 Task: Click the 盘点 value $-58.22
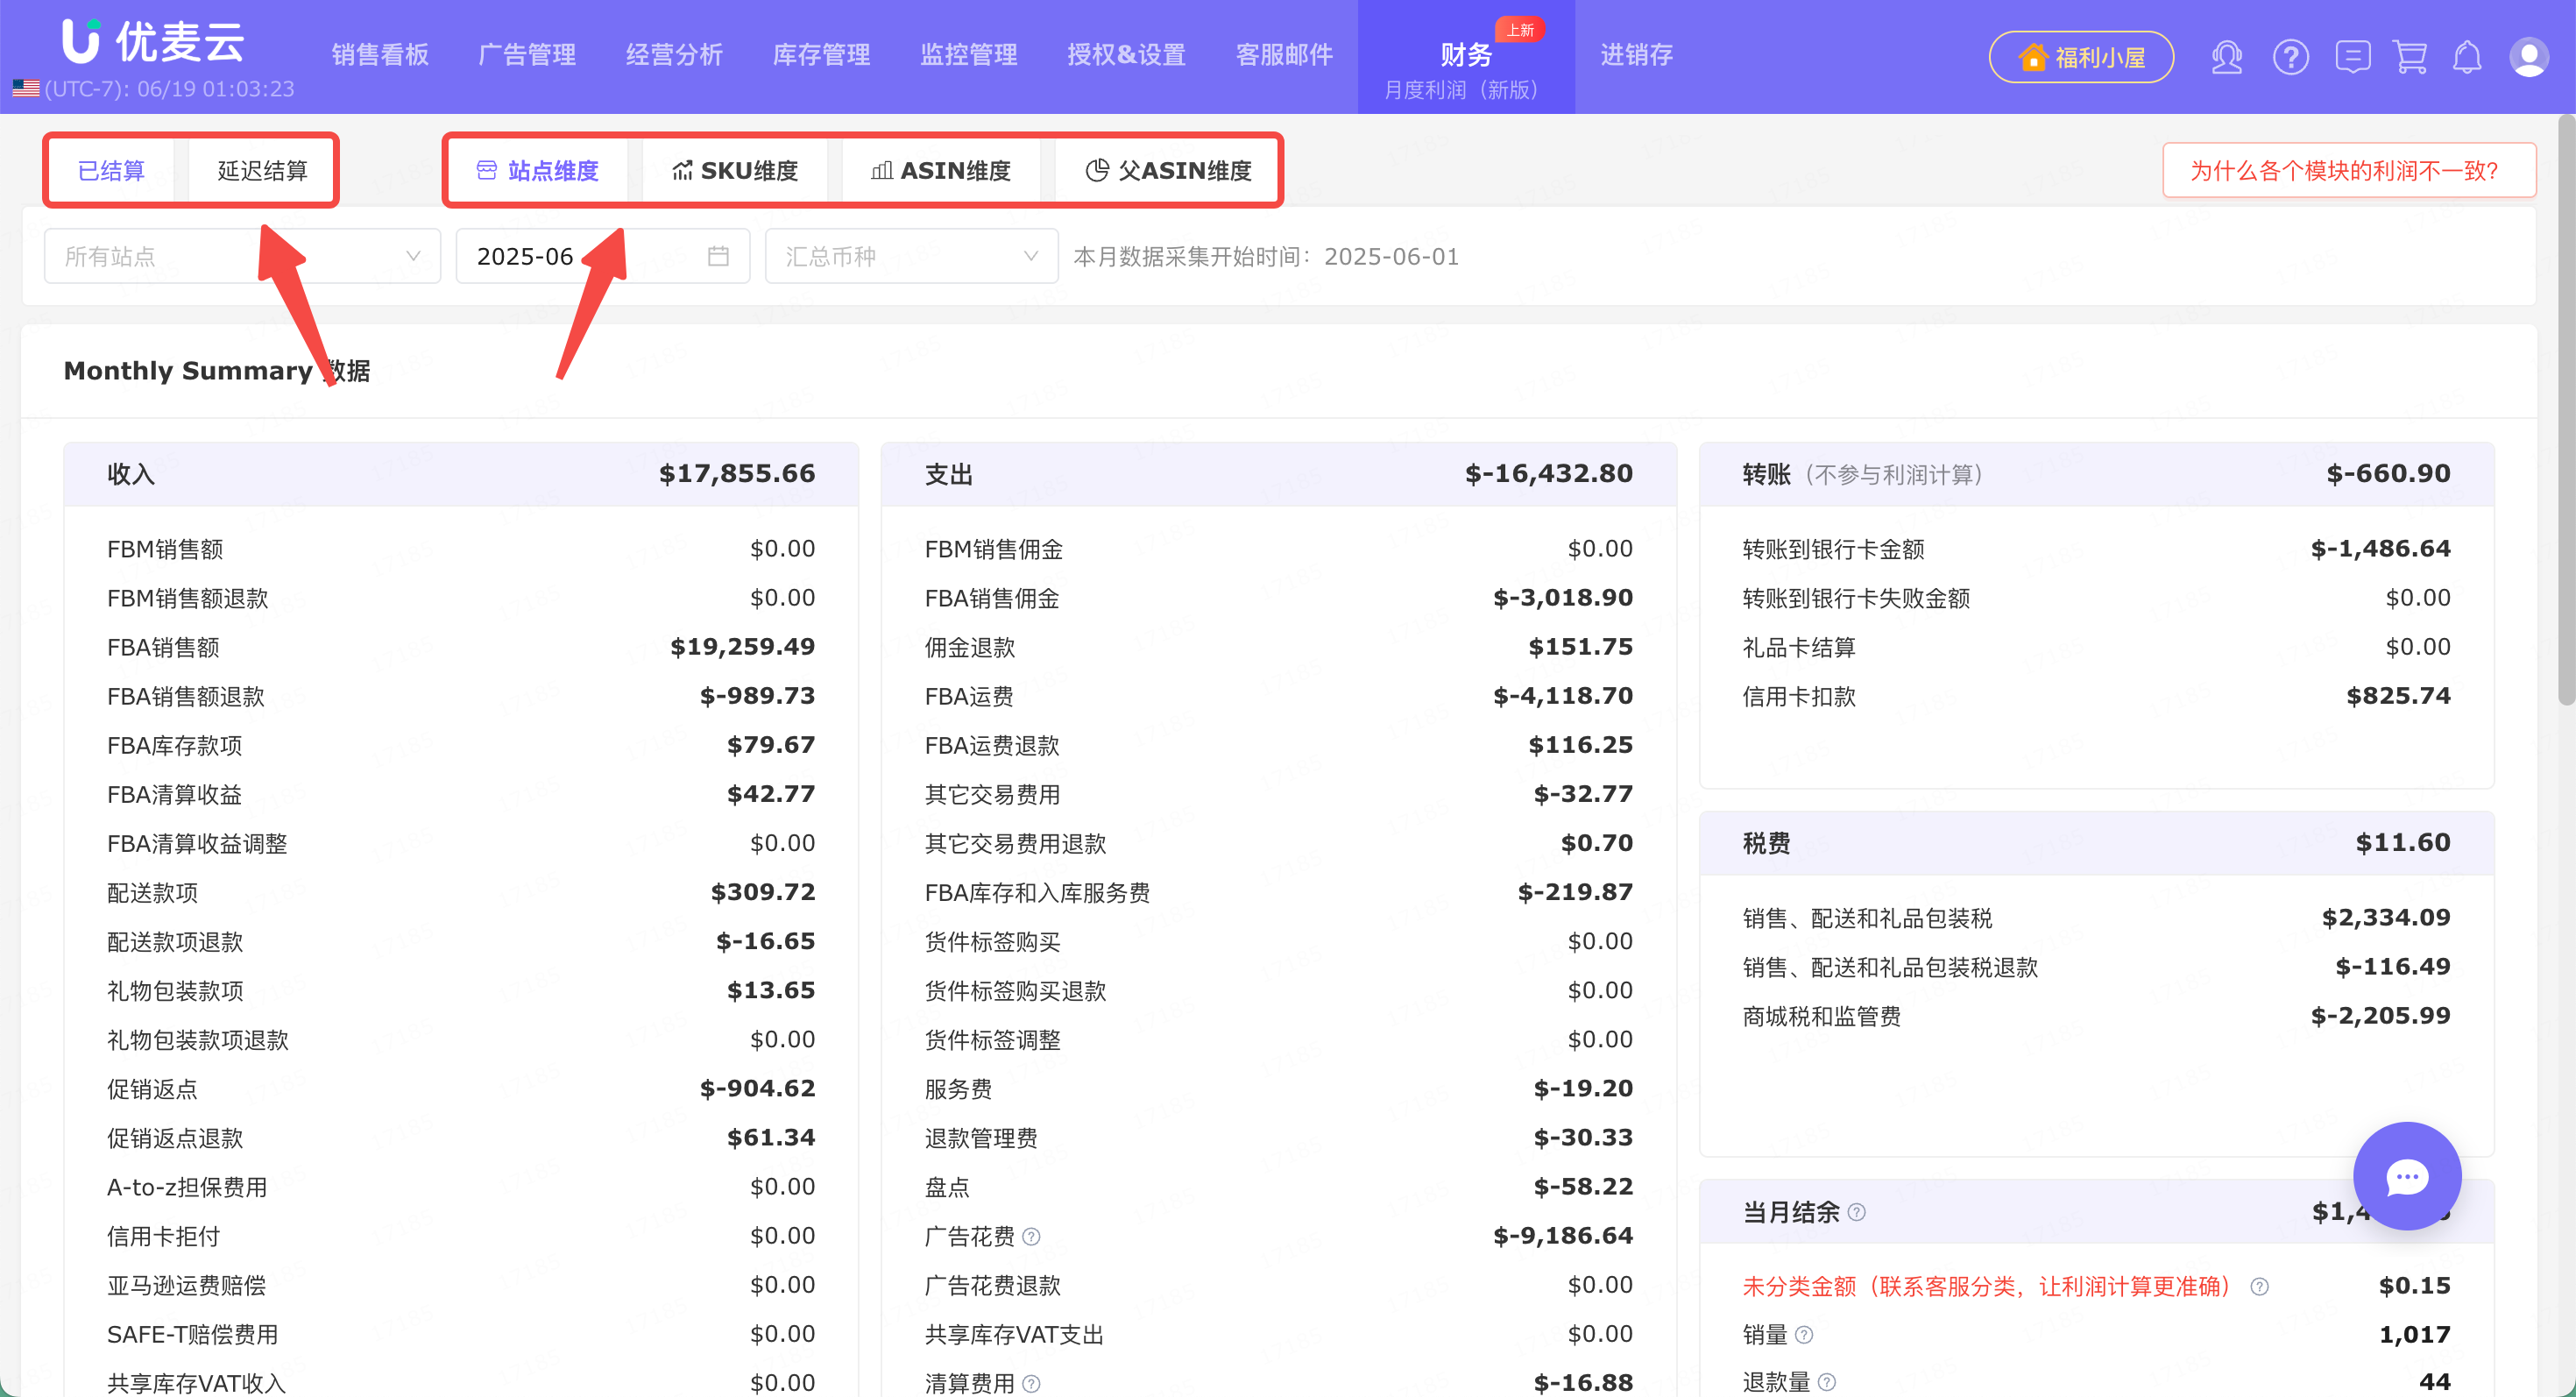click(1583, 1187)
